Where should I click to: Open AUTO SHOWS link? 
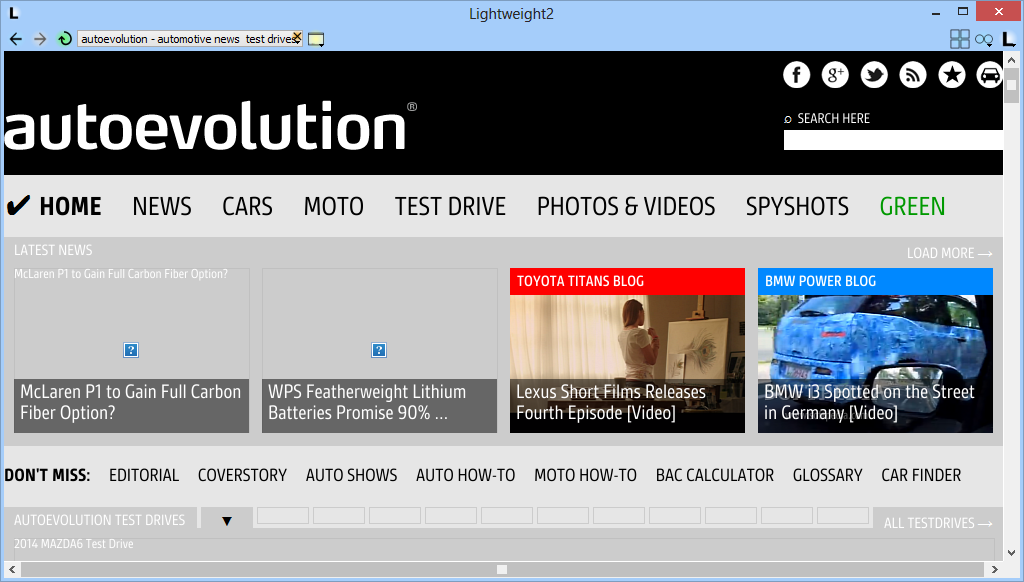pyautogui.click(x=351, y=475)
